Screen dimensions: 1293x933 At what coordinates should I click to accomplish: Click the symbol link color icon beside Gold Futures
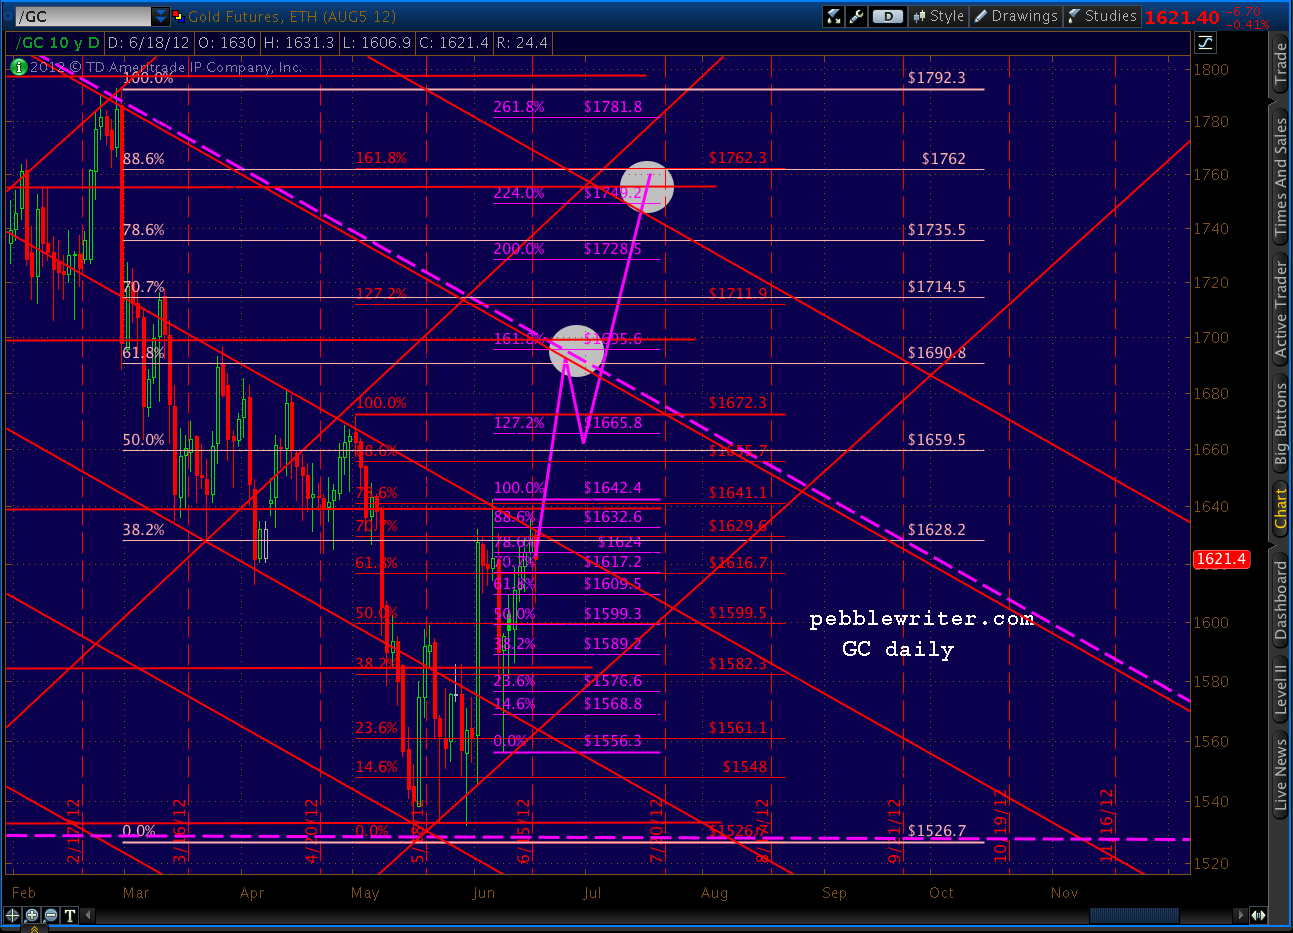[x=178, y=16]
